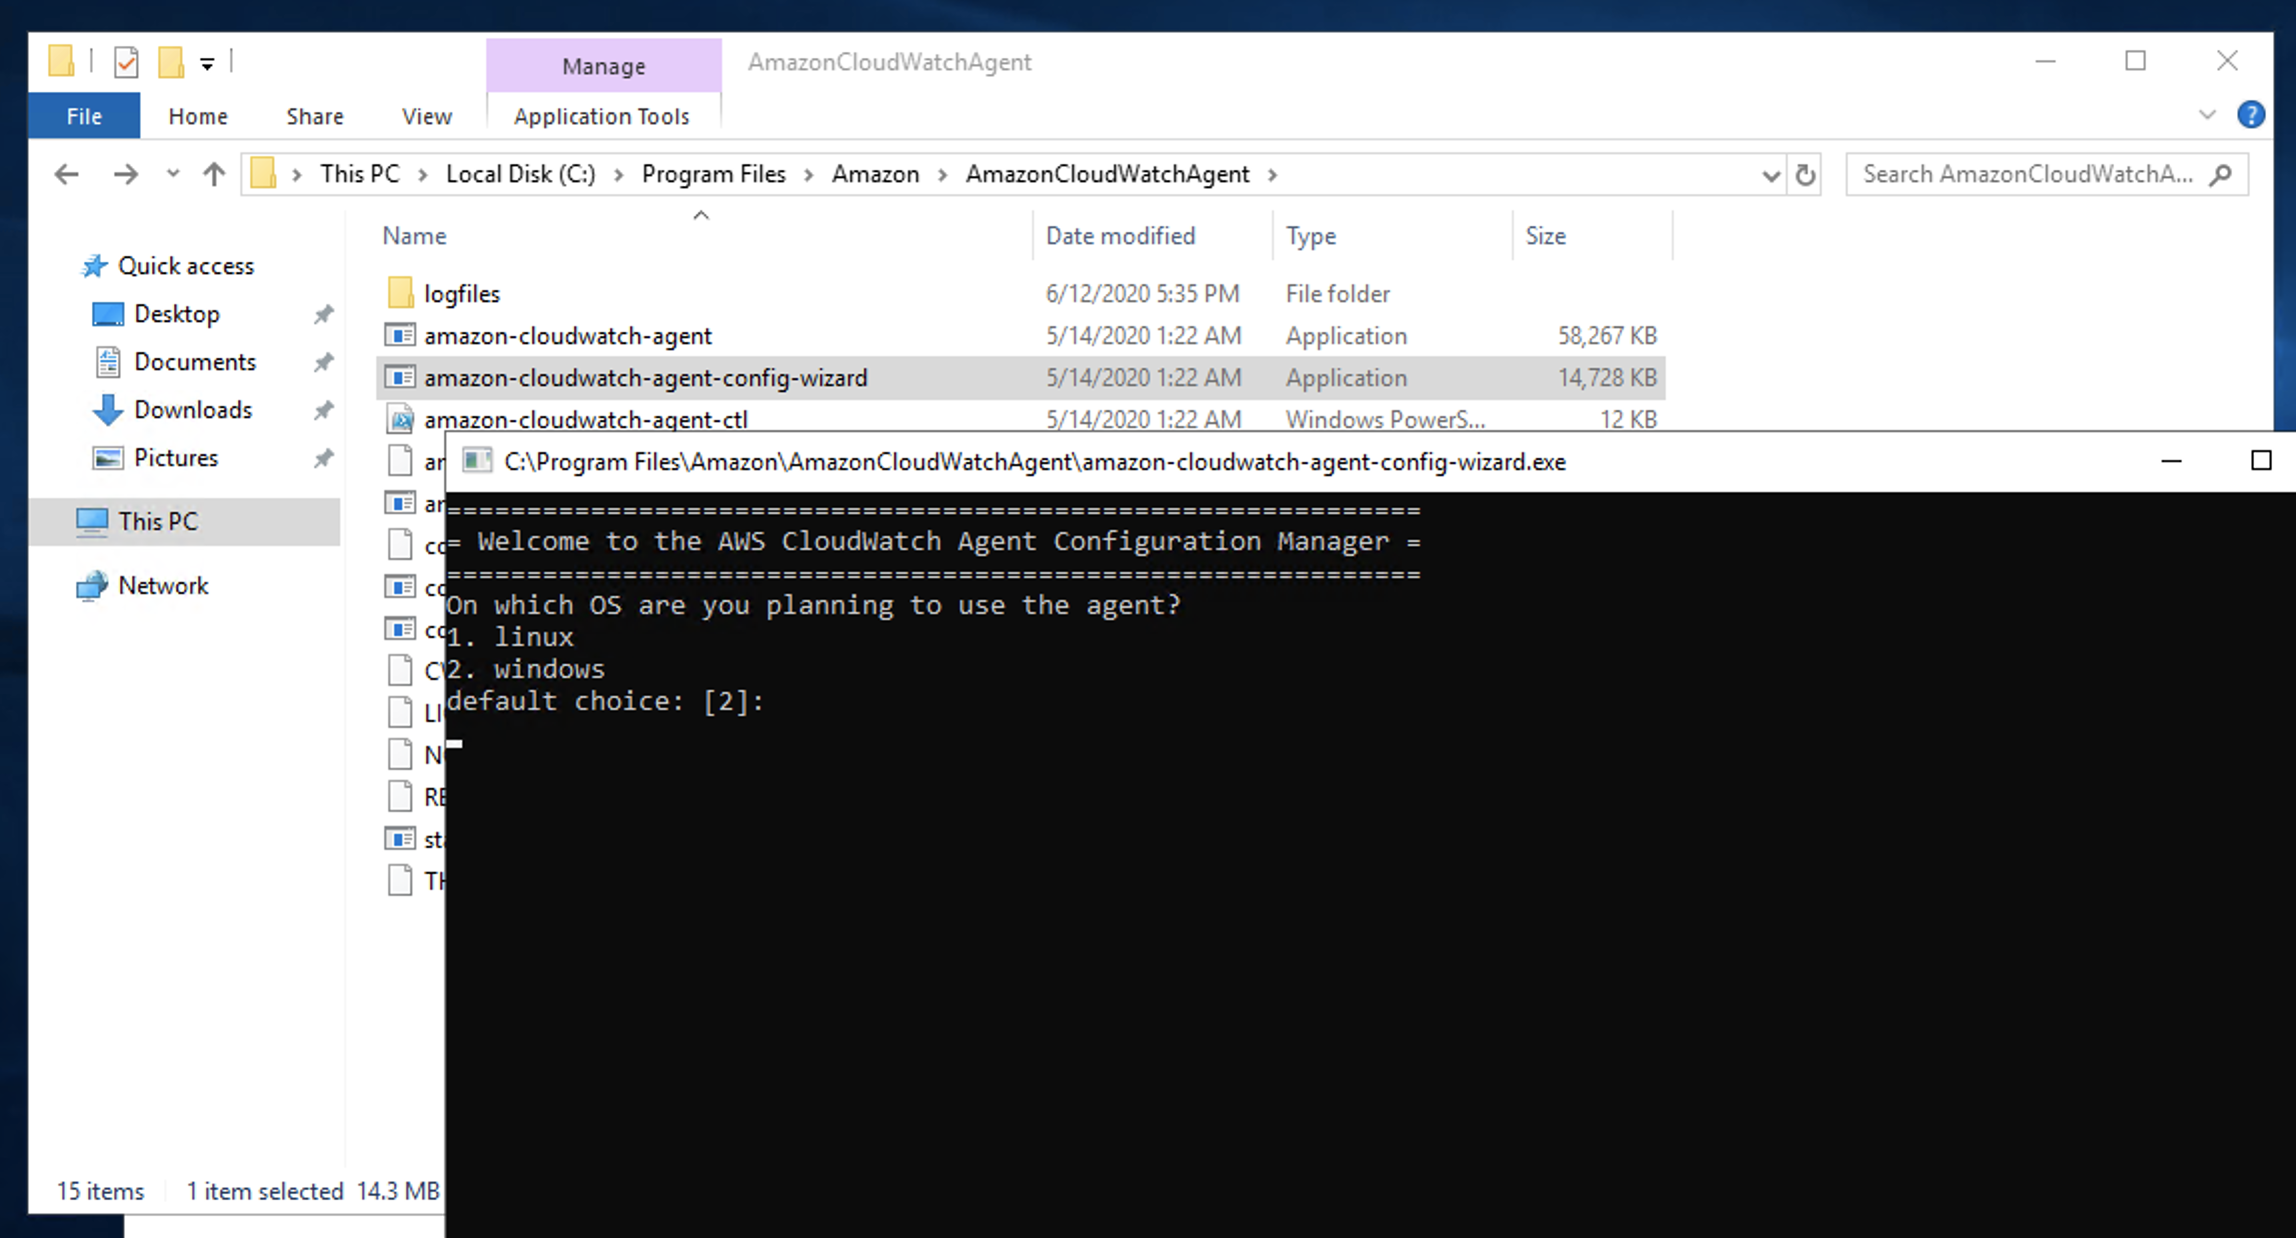The image size is (2296, 1238).
Task: Go up one folder level
Action: point(213,175)
